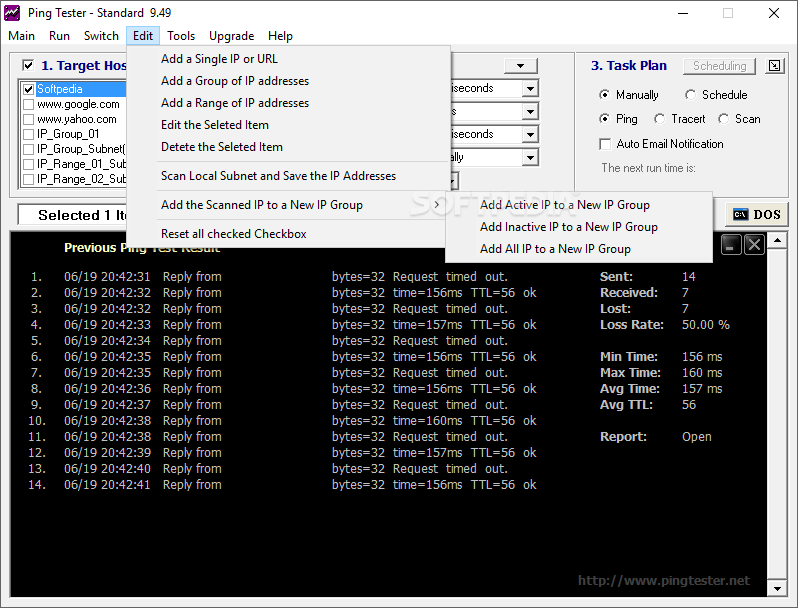Click the expand icon next to Scheduling
The width and height of the screenshot is (798, 608).
tap(774, 66)
